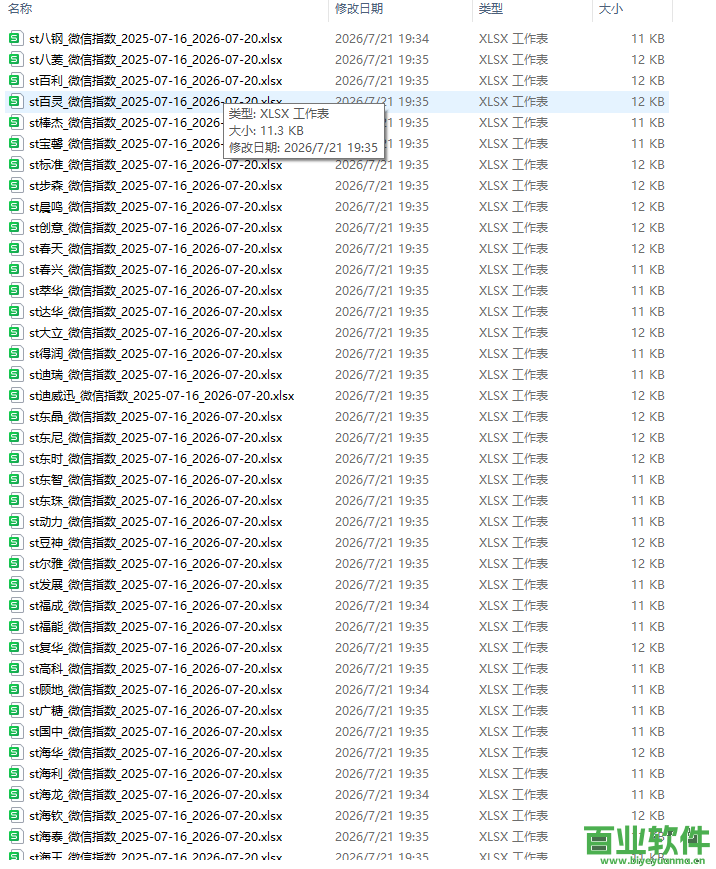Select the highlighted st百灵 file row
The image size is (716, 869).
[x=337, y=101]
